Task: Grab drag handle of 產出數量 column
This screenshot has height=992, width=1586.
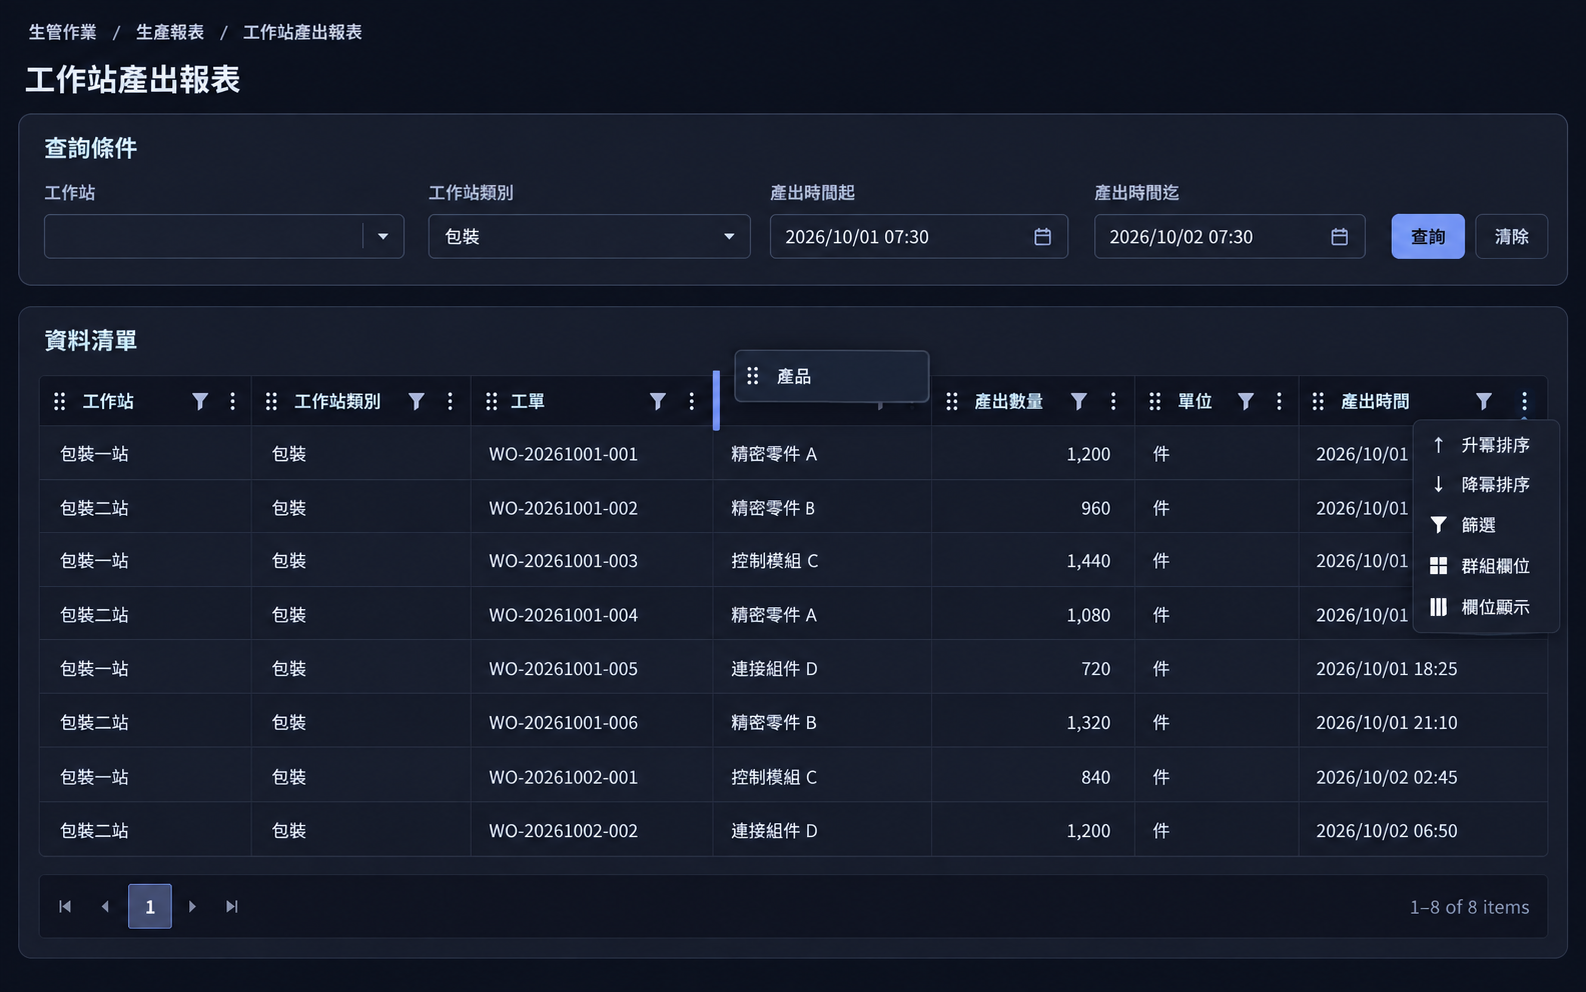Action: click(952, 401)
